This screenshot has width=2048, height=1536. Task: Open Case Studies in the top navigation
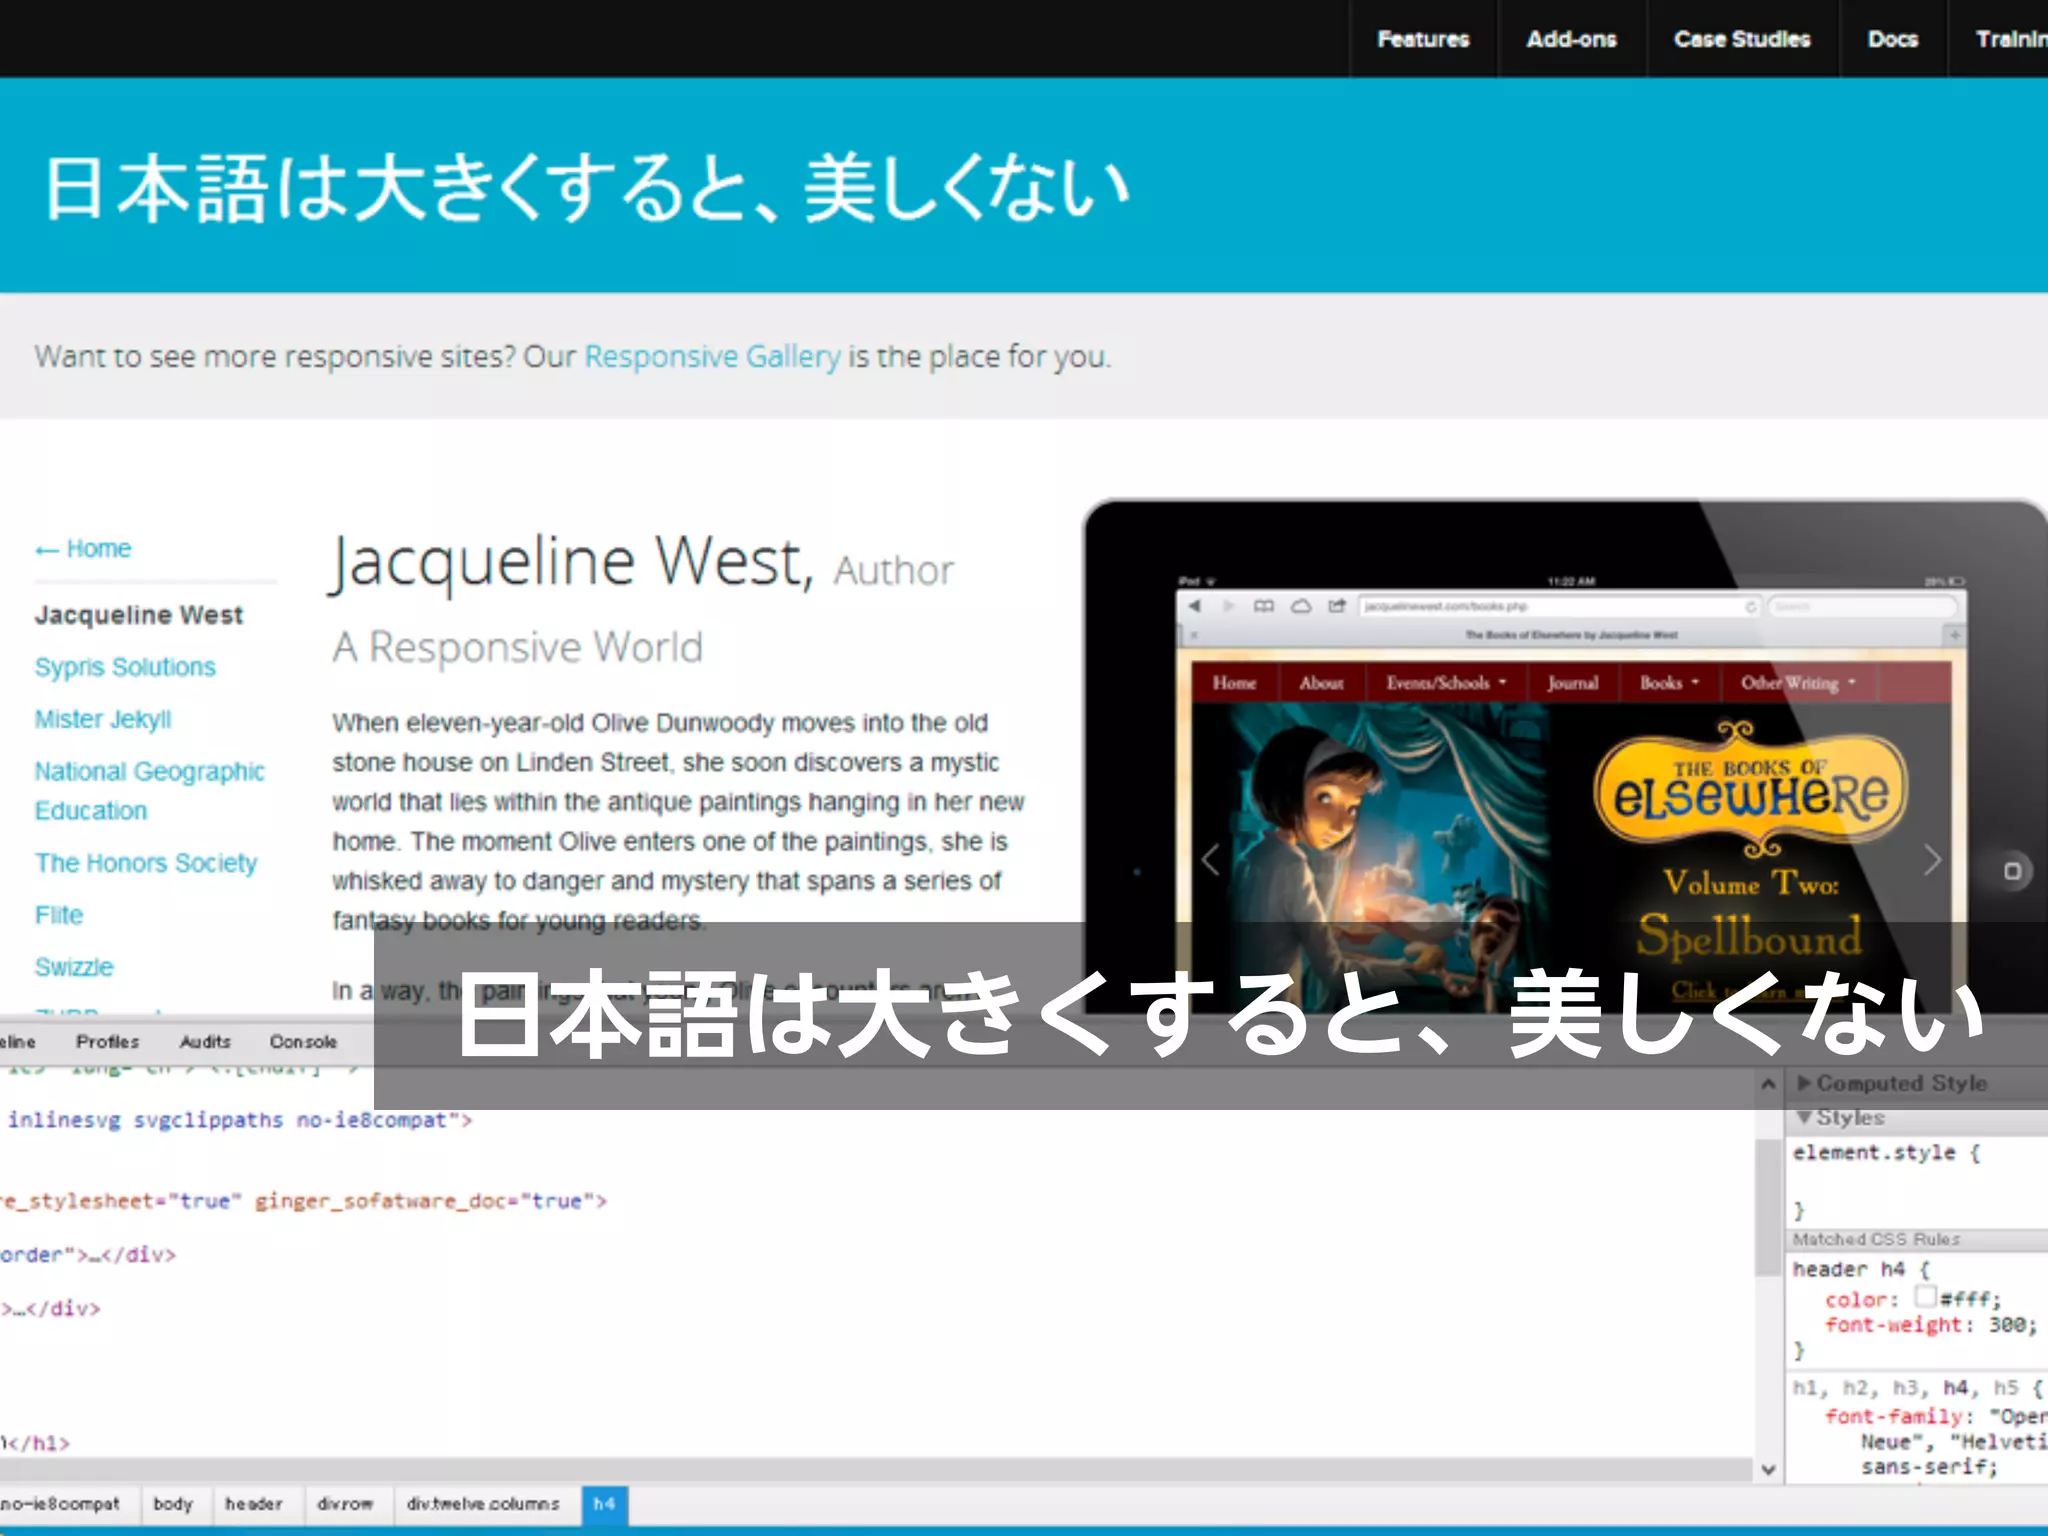click(x=1742, y=39)
